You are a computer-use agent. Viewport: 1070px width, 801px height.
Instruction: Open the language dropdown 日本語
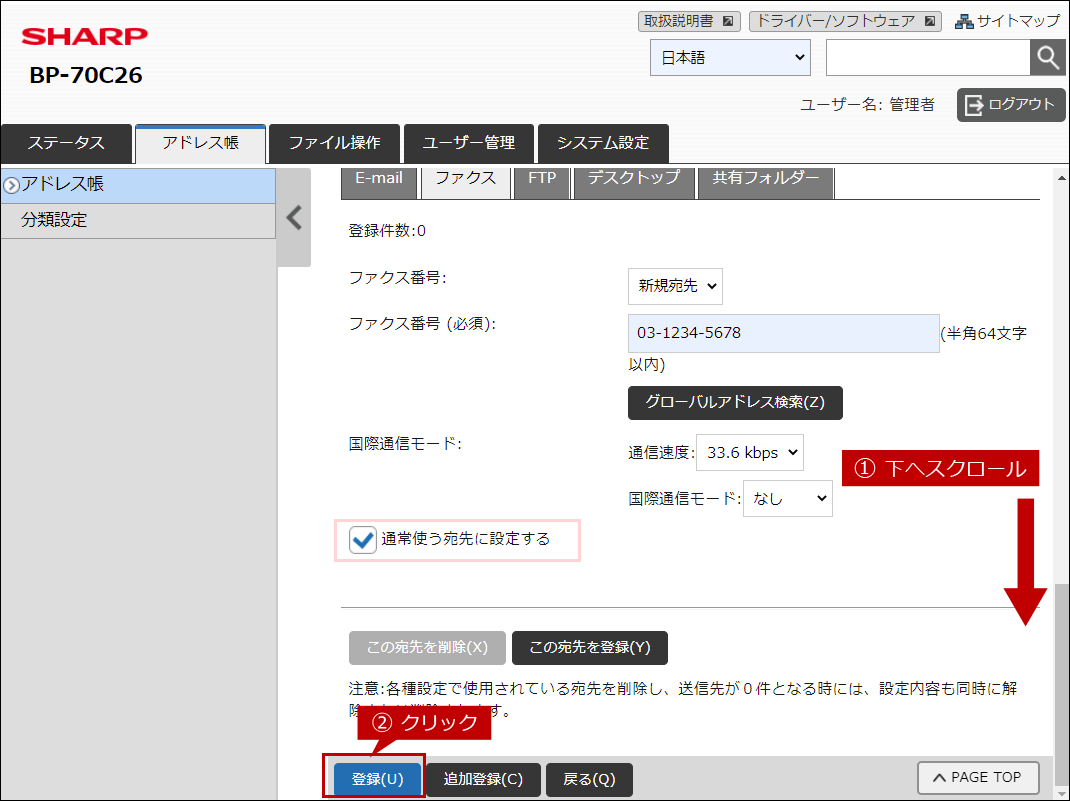click(730, 57)
